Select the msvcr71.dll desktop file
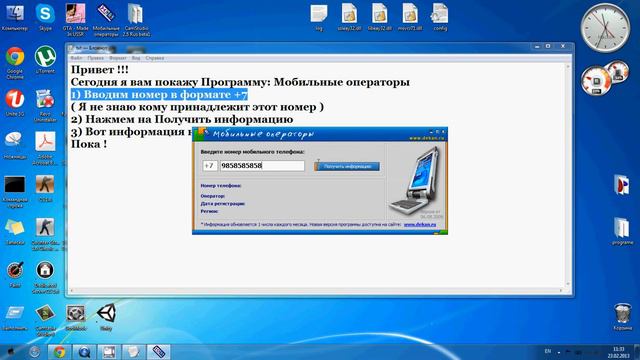This screenshot has height=360, width=640. [410, 16]
